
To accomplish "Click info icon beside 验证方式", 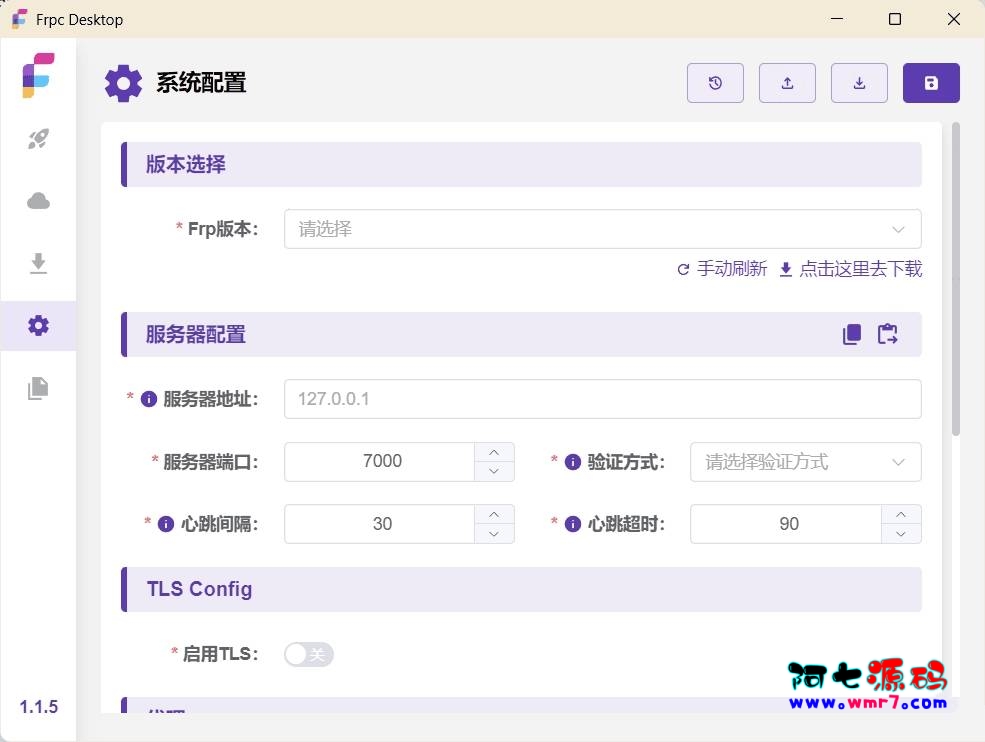I will pyautogui.click(x=573, y=462).
